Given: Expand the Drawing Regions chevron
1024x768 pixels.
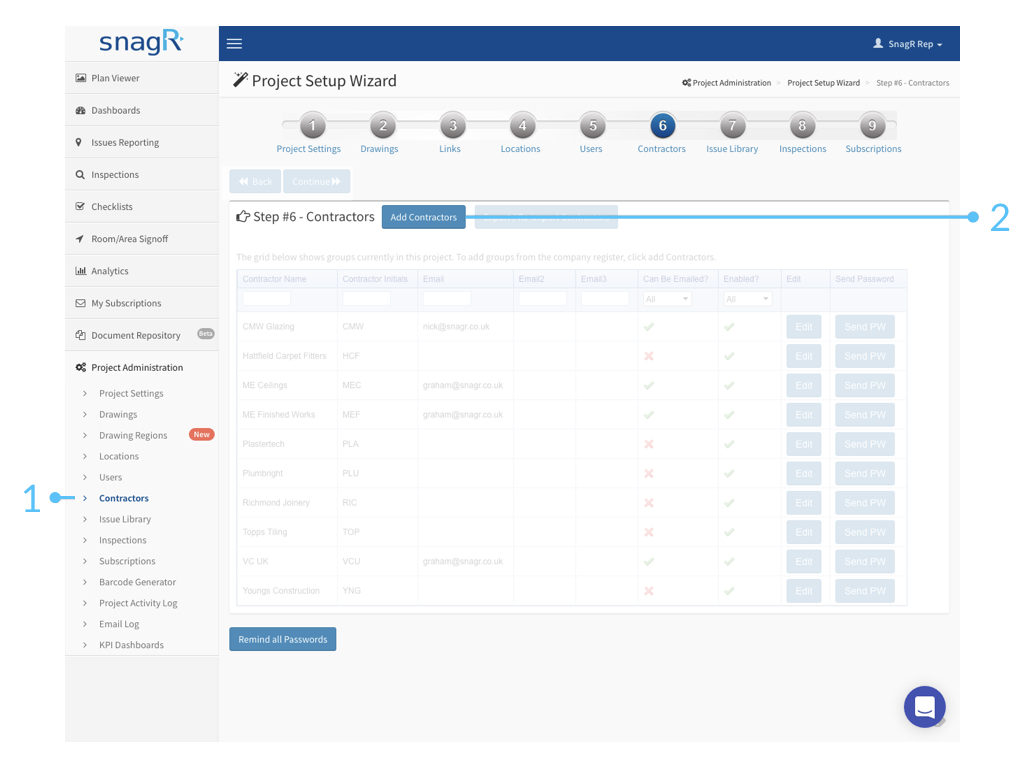Looking at the screenshot, I should [85, 435].
